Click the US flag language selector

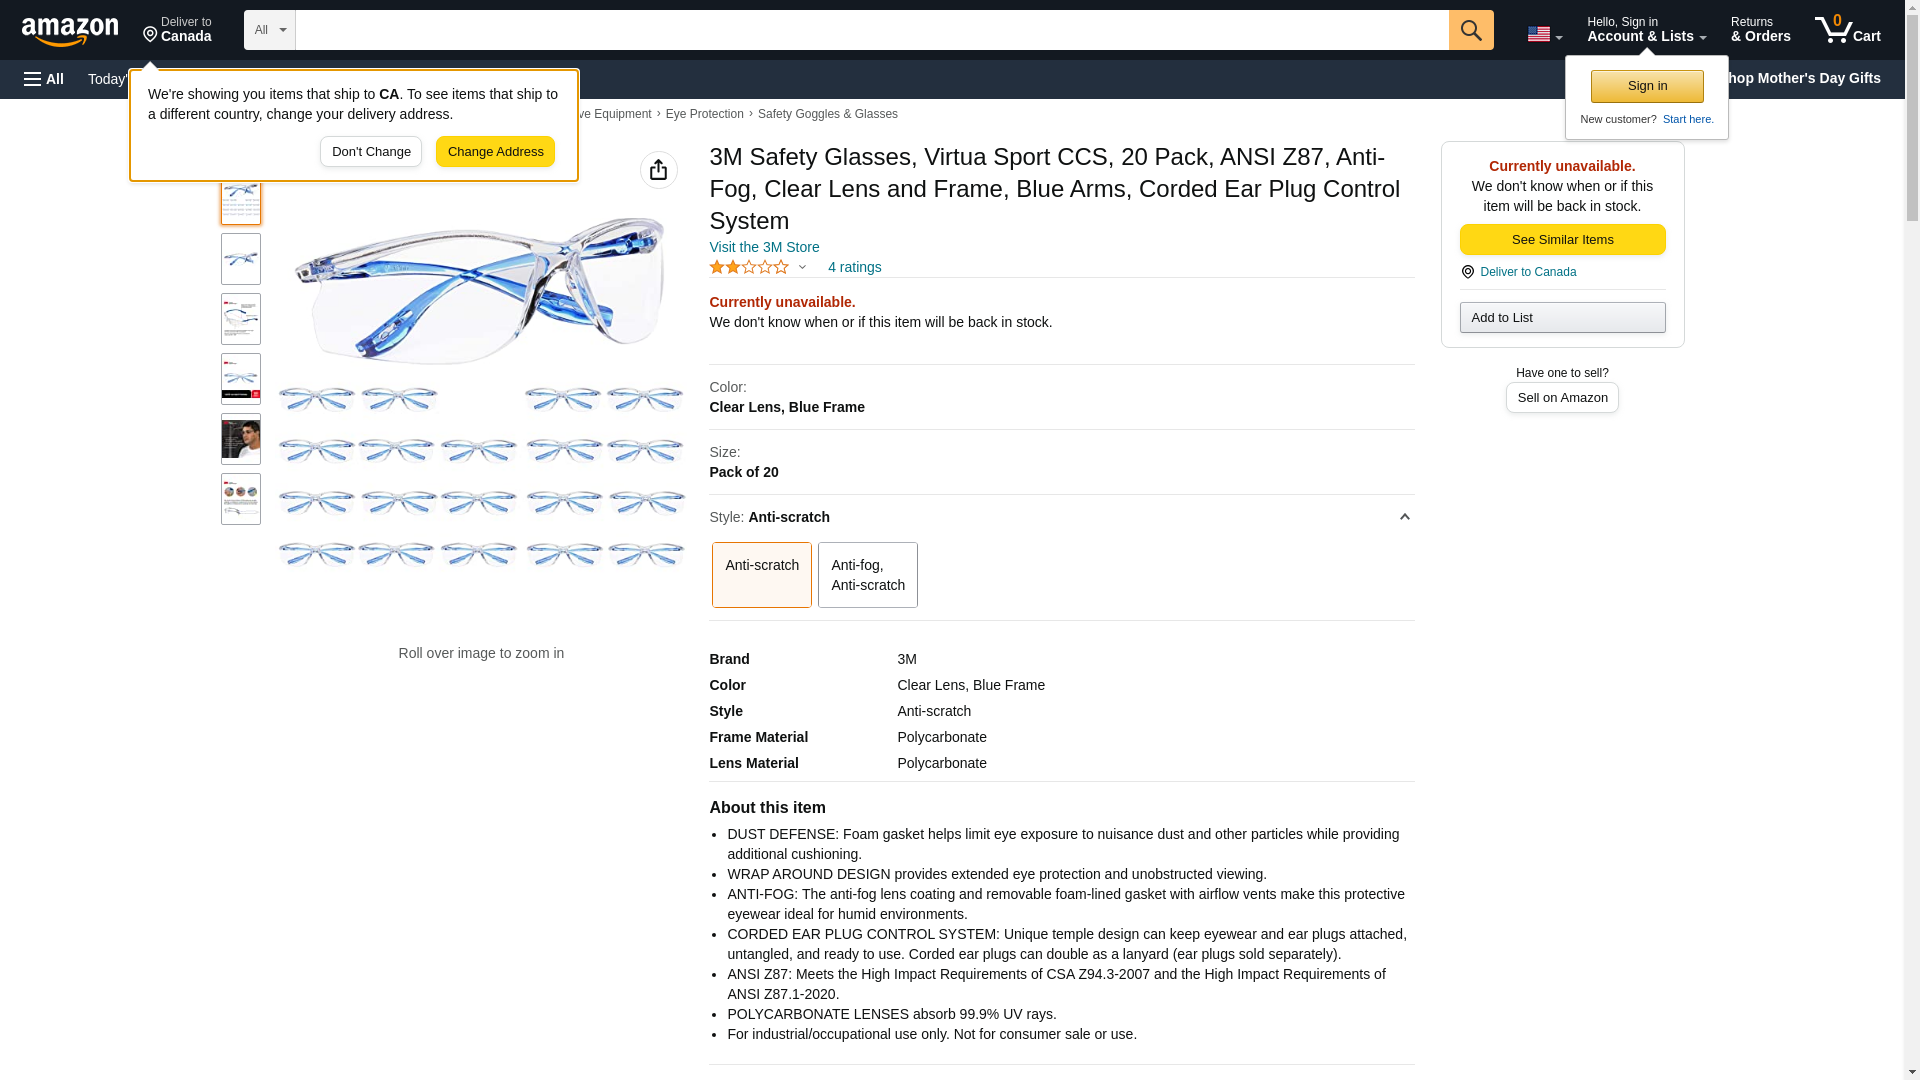pyautogui.click(x=1544, y=34)
